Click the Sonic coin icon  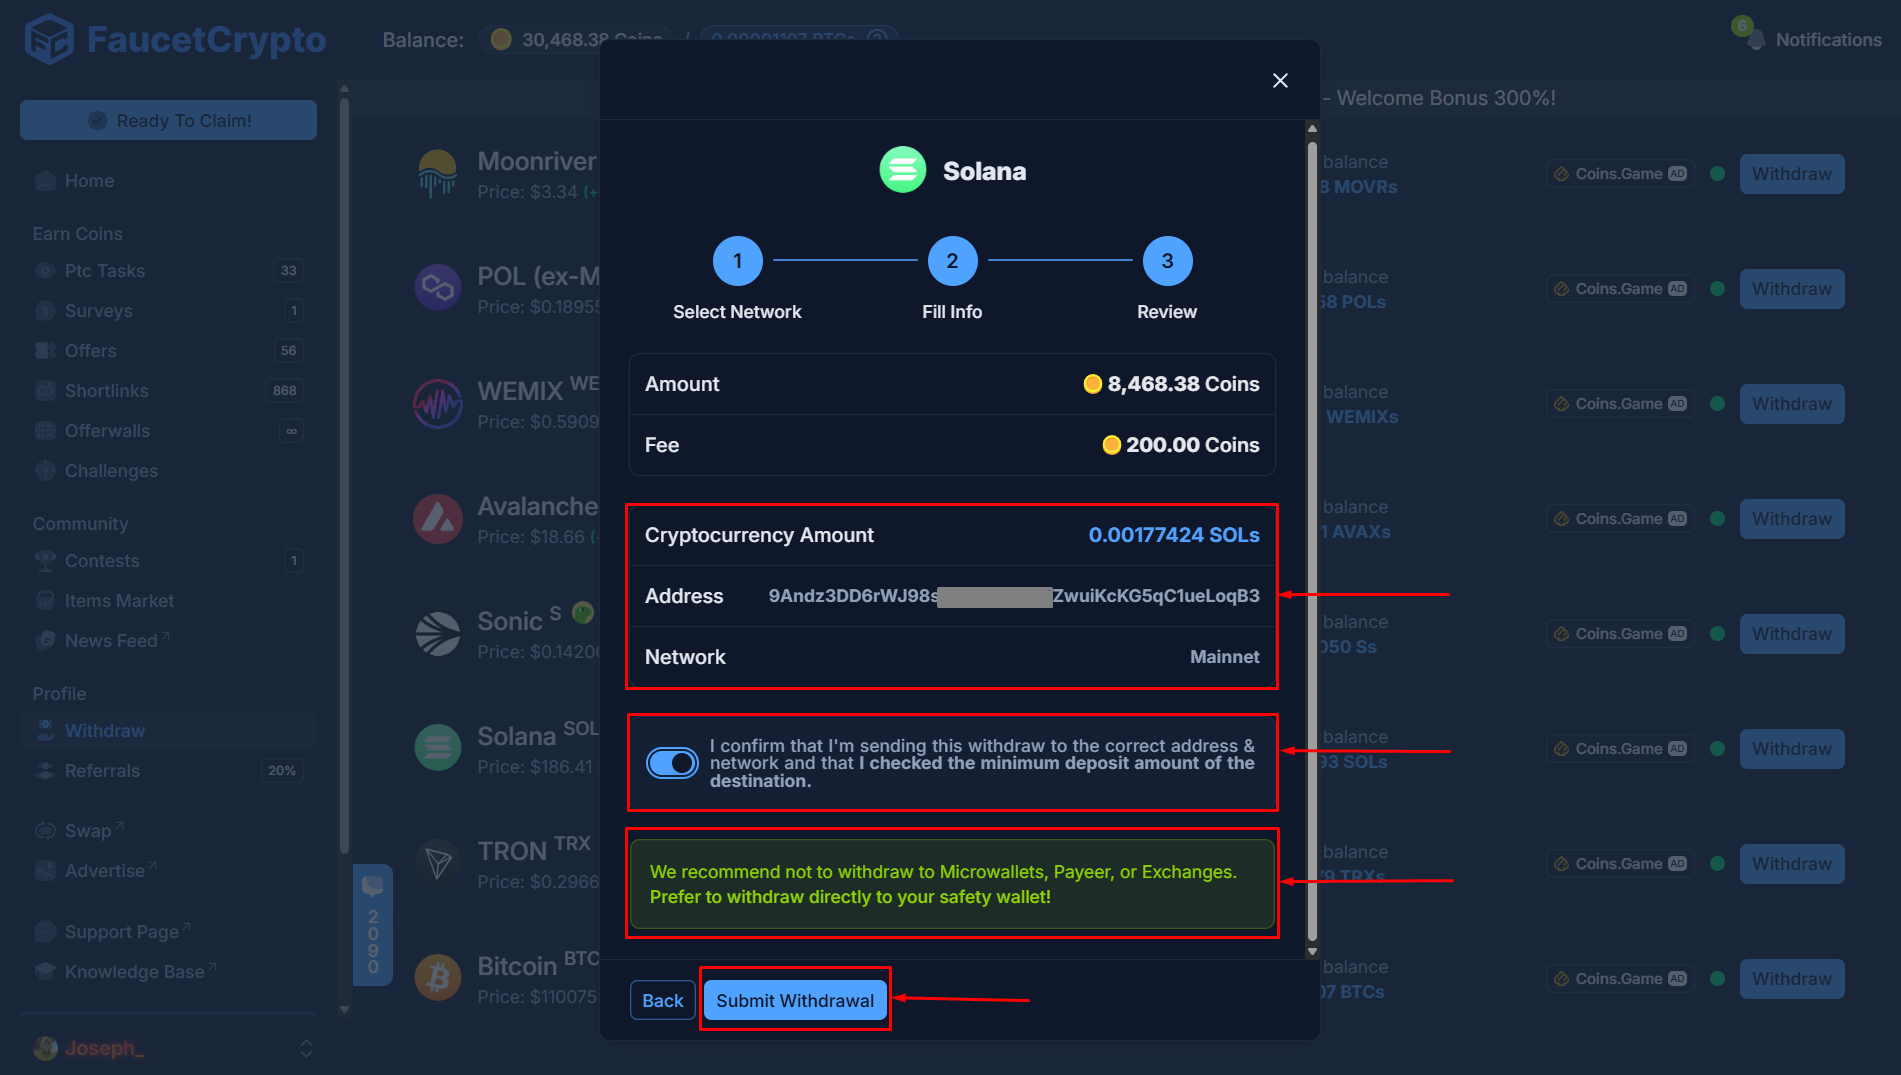(x=438, y=634)
